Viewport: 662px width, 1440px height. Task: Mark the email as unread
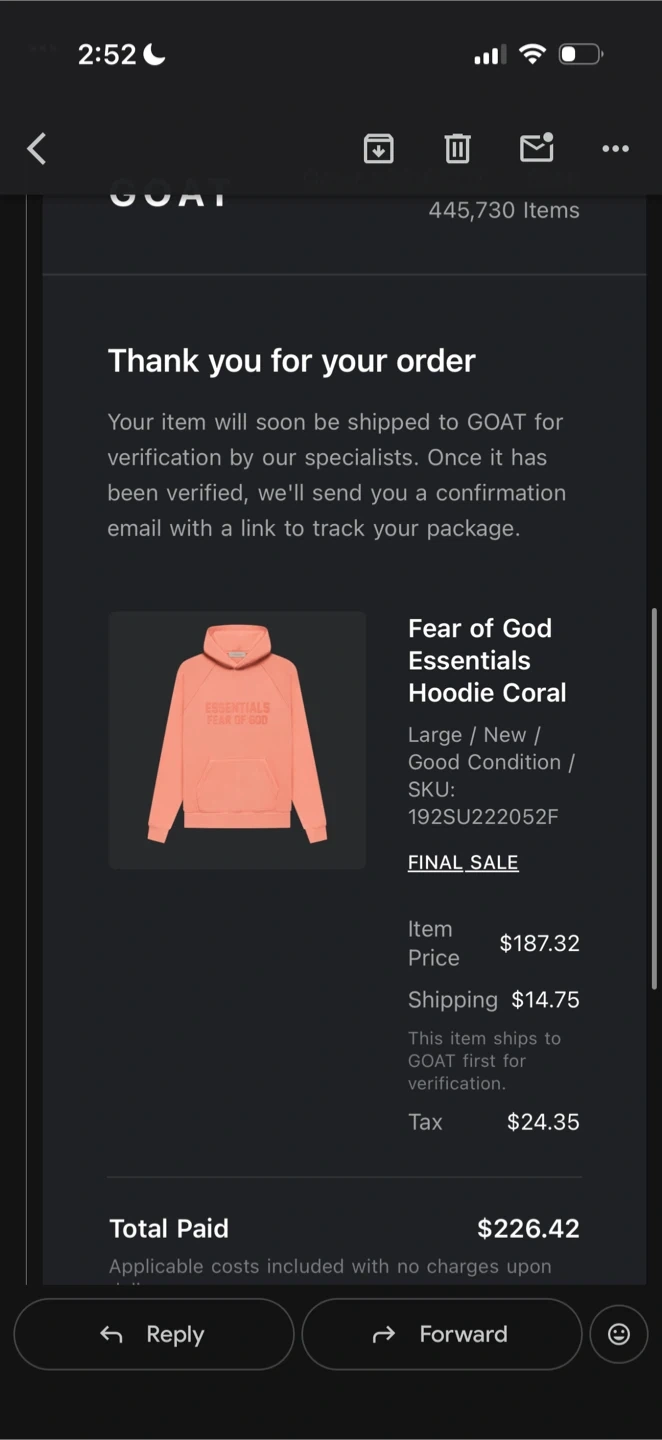(537, 148)
